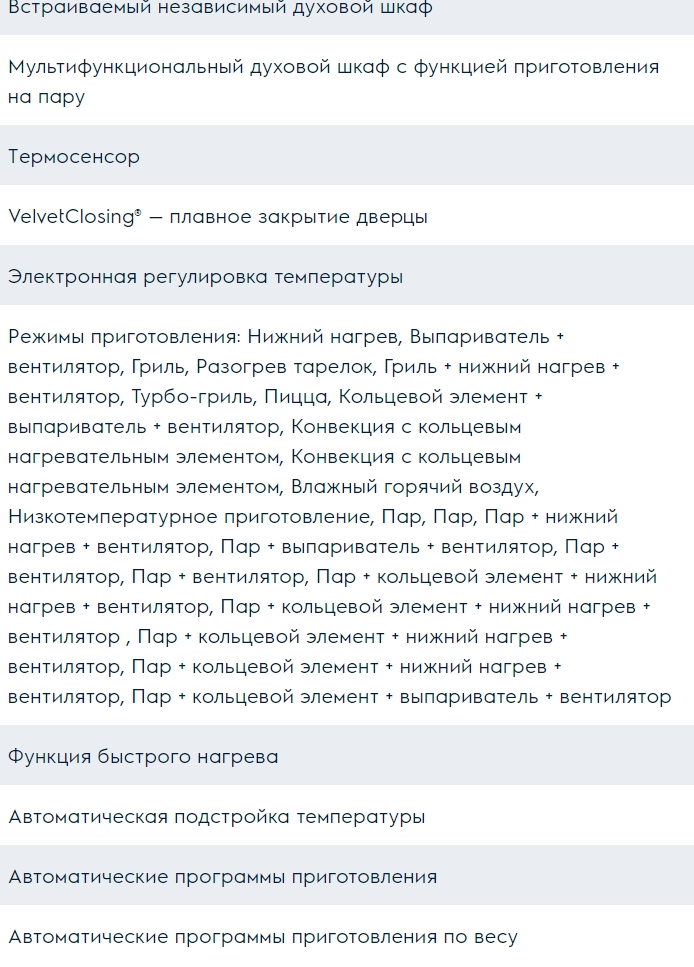Select 'Низкотемпературное приготовление' mode text
Viewport: 694px width, 967px height.
point(189,517)
